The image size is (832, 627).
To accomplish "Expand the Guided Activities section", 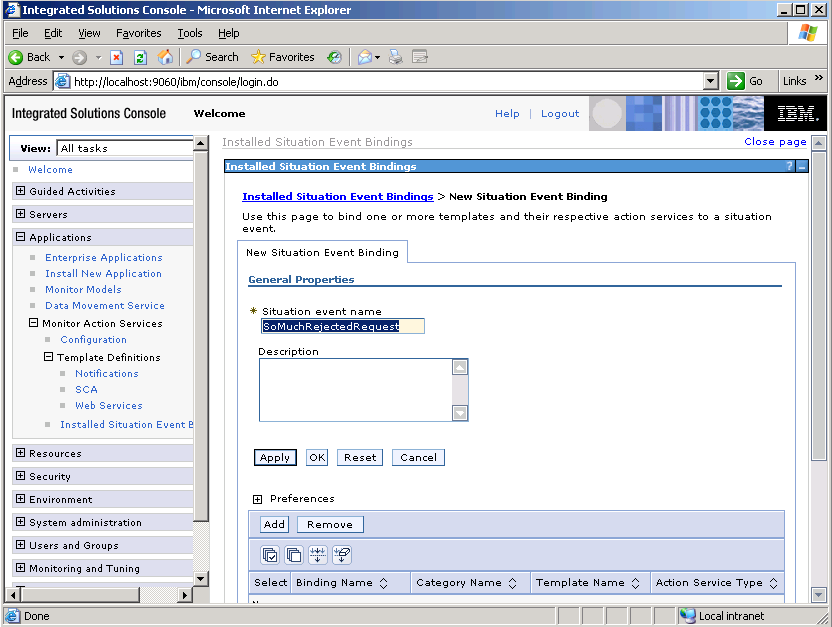I will 20,191.
